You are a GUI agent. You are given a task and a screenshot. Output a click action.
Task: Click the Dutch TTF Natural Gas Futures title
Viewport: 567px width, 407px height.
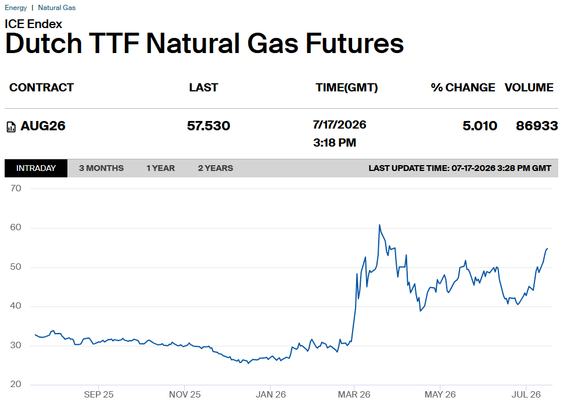click(x=204, y=43)
